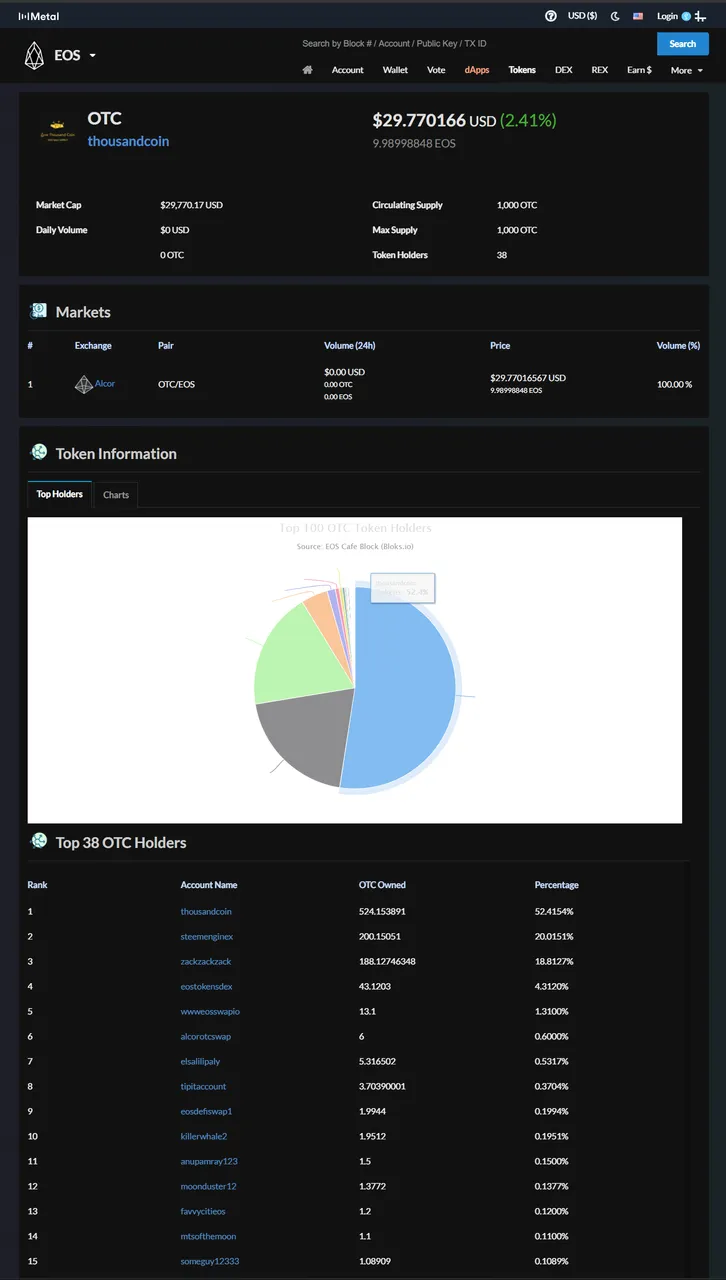Click the OTC/EOS pair text

coord(176,384)
